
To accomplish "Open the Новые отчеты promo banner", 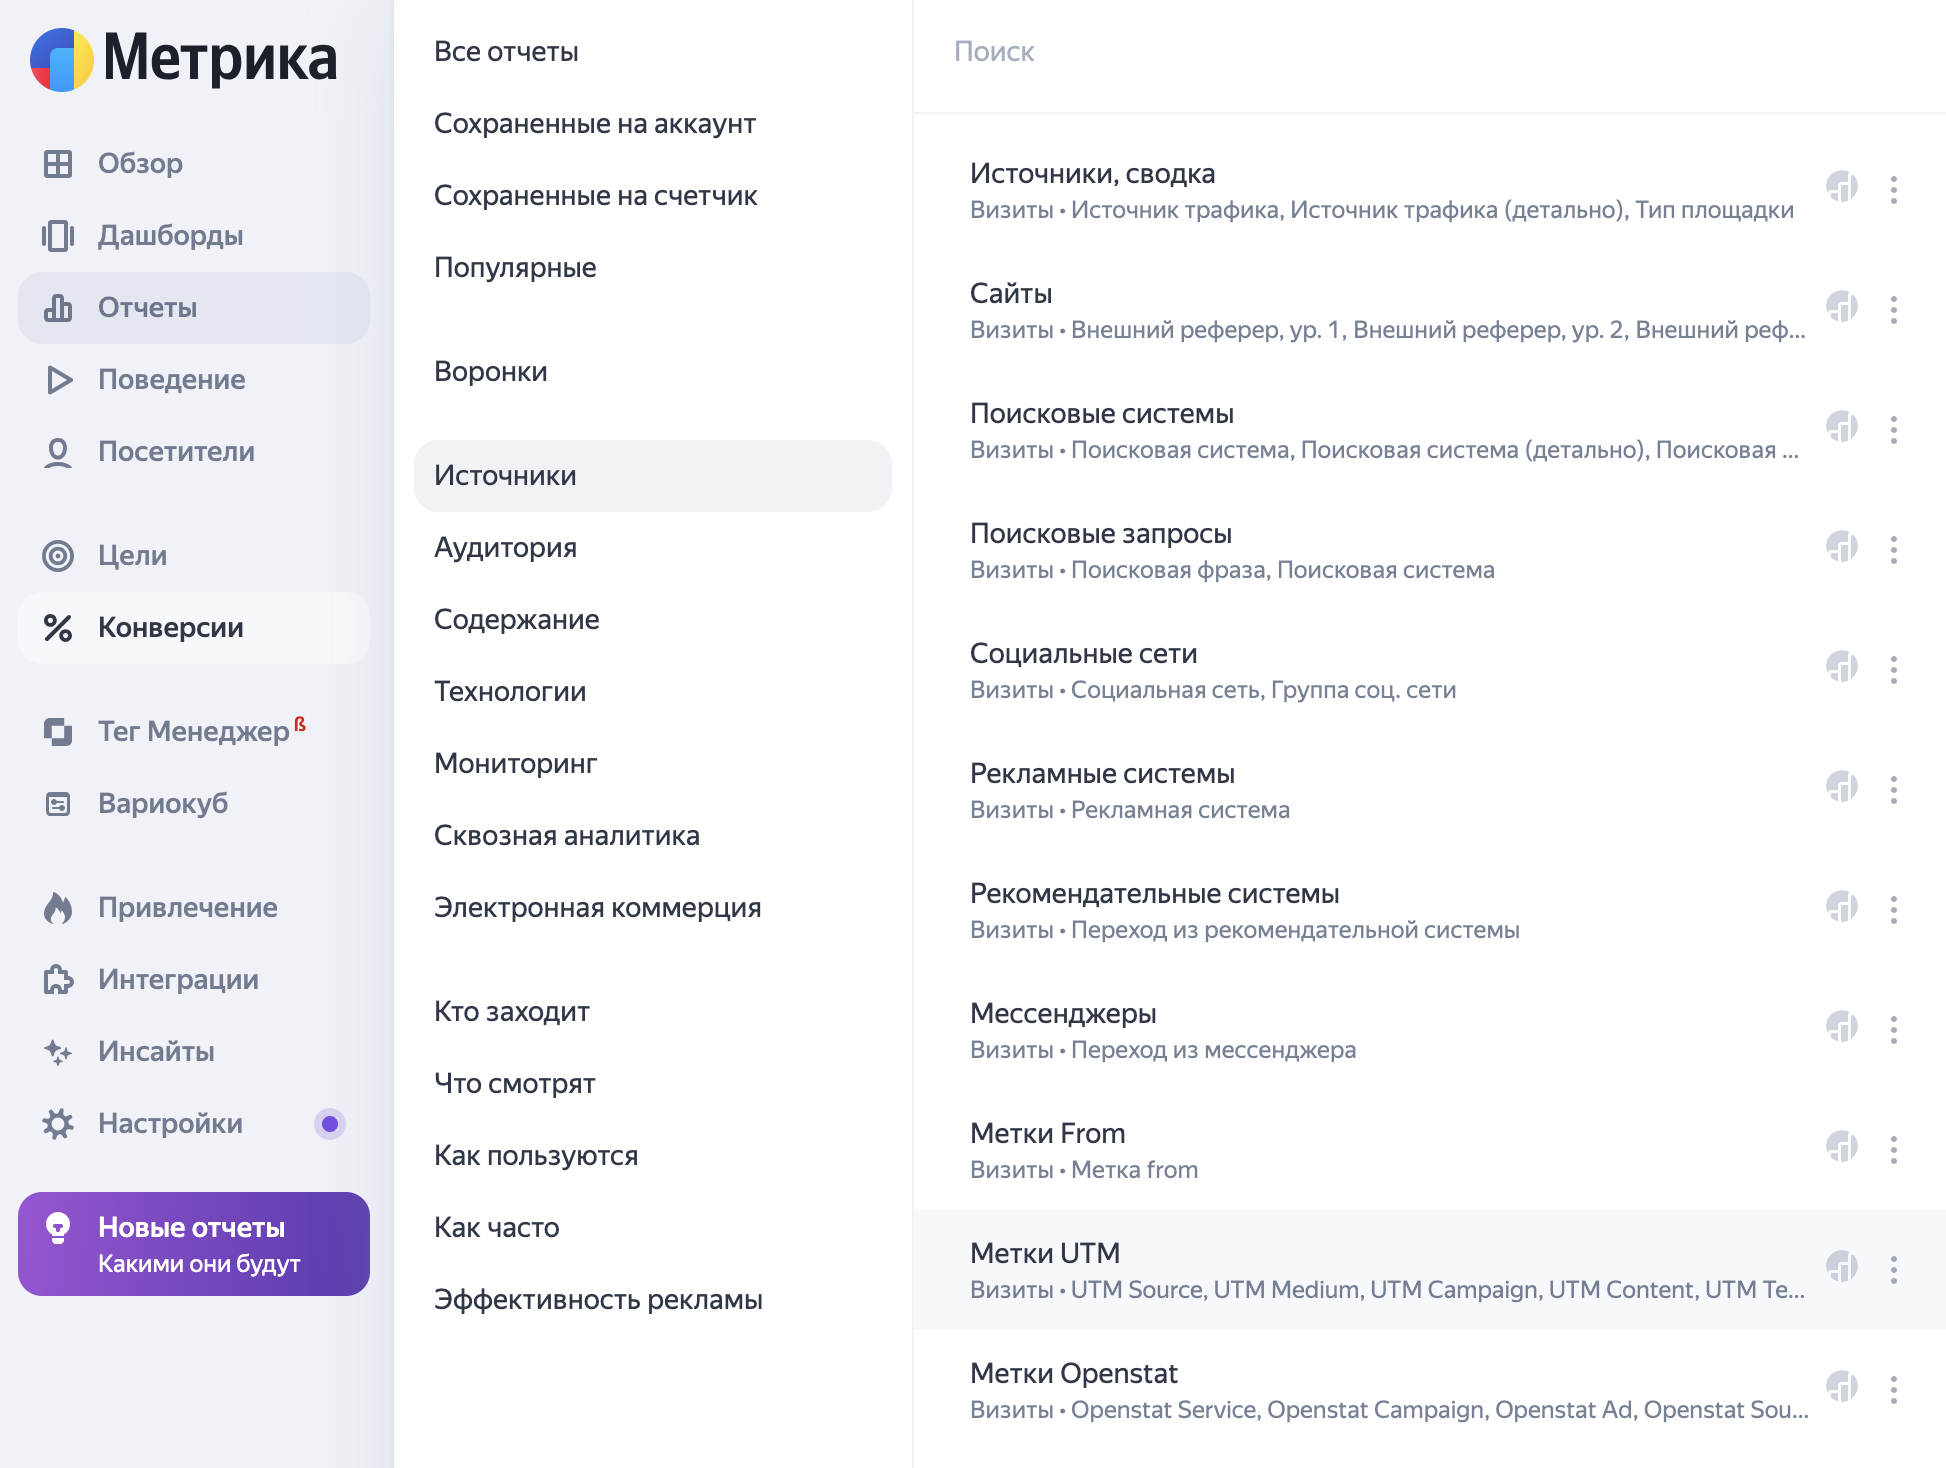I will [x=194, y=1244].
